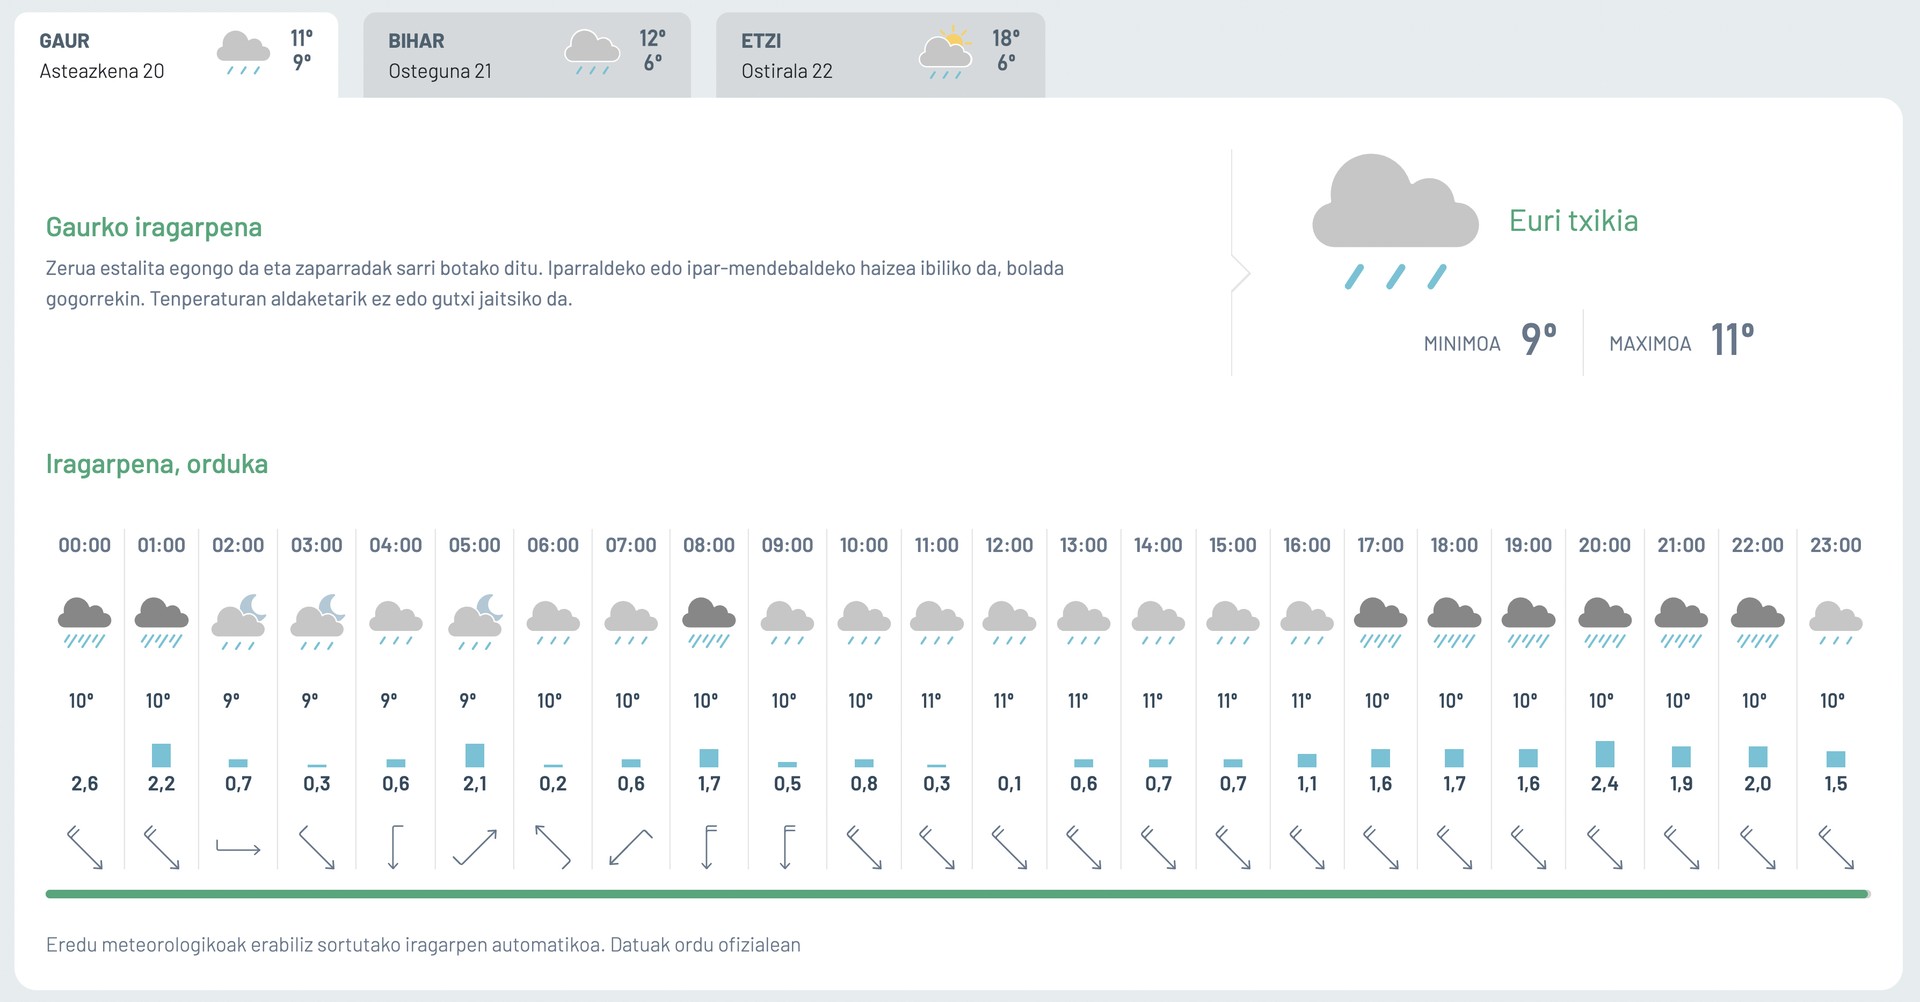Click the 19:00 hour label
Screen dimensions: 1920x1002
(x=1528, y=545)
